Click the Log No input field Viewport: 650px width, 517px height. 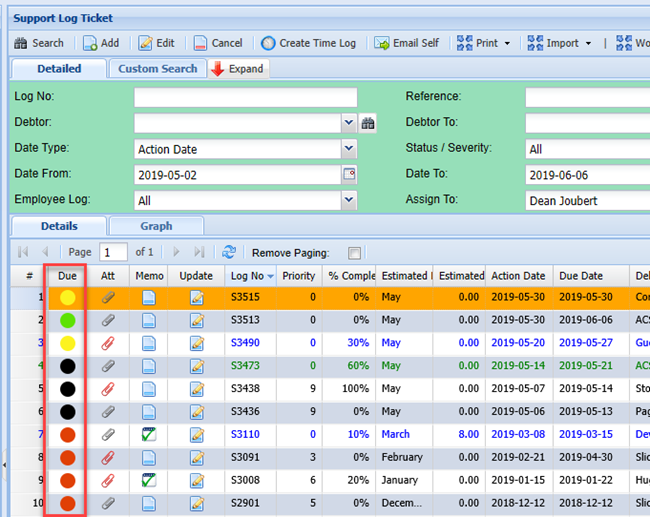(x=245, y=97)
